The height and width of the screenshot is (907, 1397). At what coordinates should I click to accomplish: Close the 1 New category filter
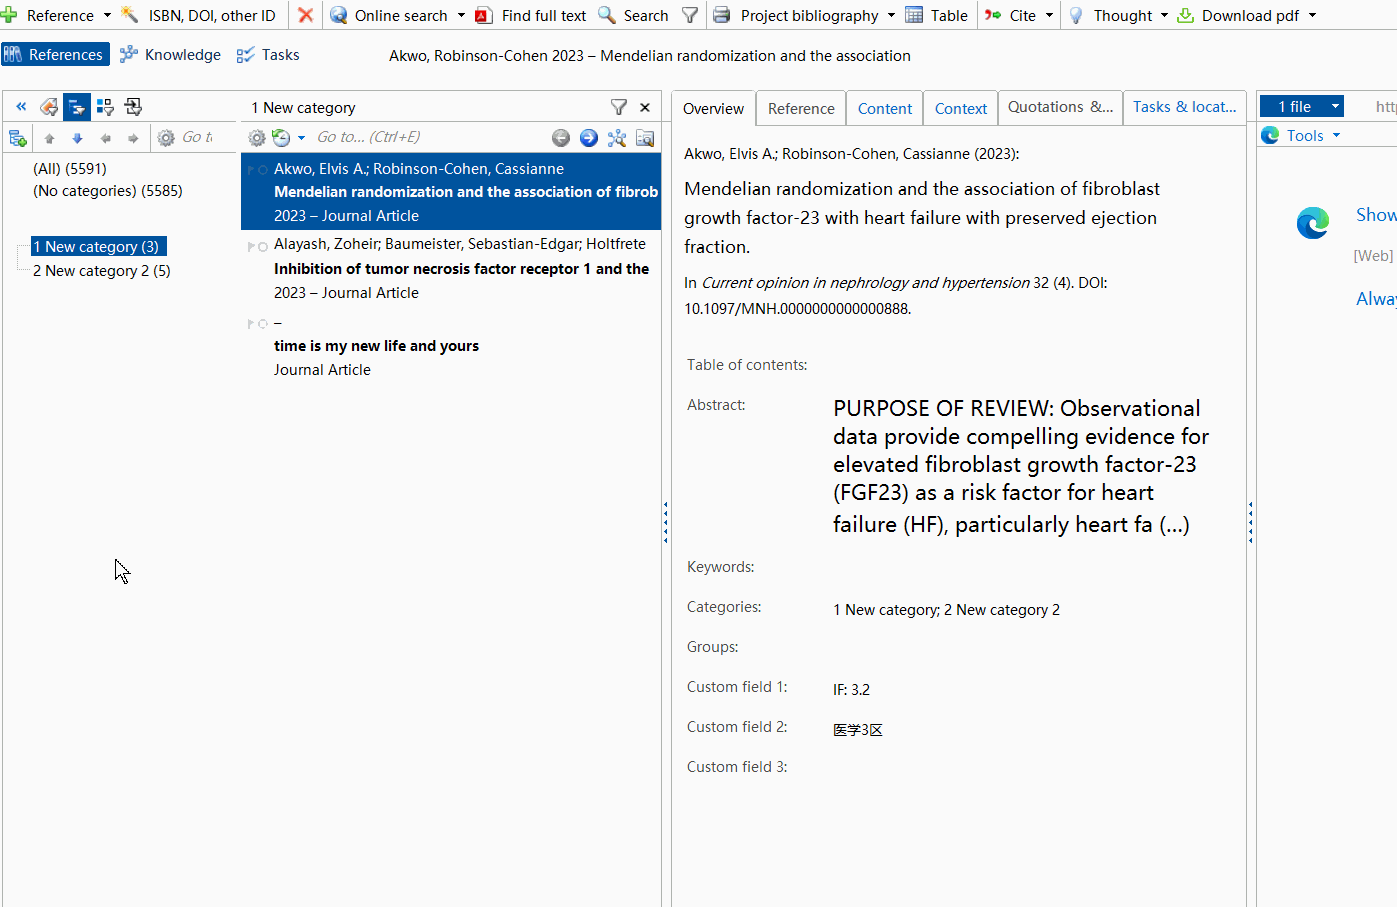(645, 107)
